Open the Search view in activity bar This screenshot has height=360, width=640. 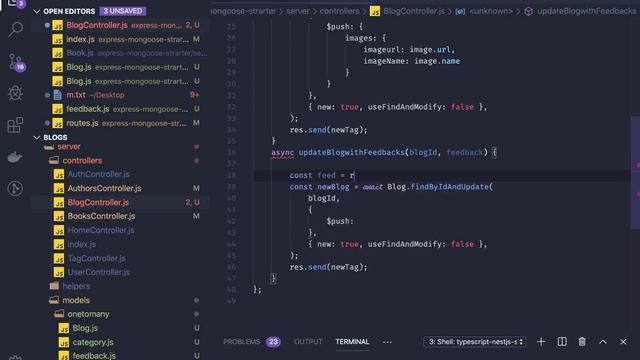coord(16,29)
